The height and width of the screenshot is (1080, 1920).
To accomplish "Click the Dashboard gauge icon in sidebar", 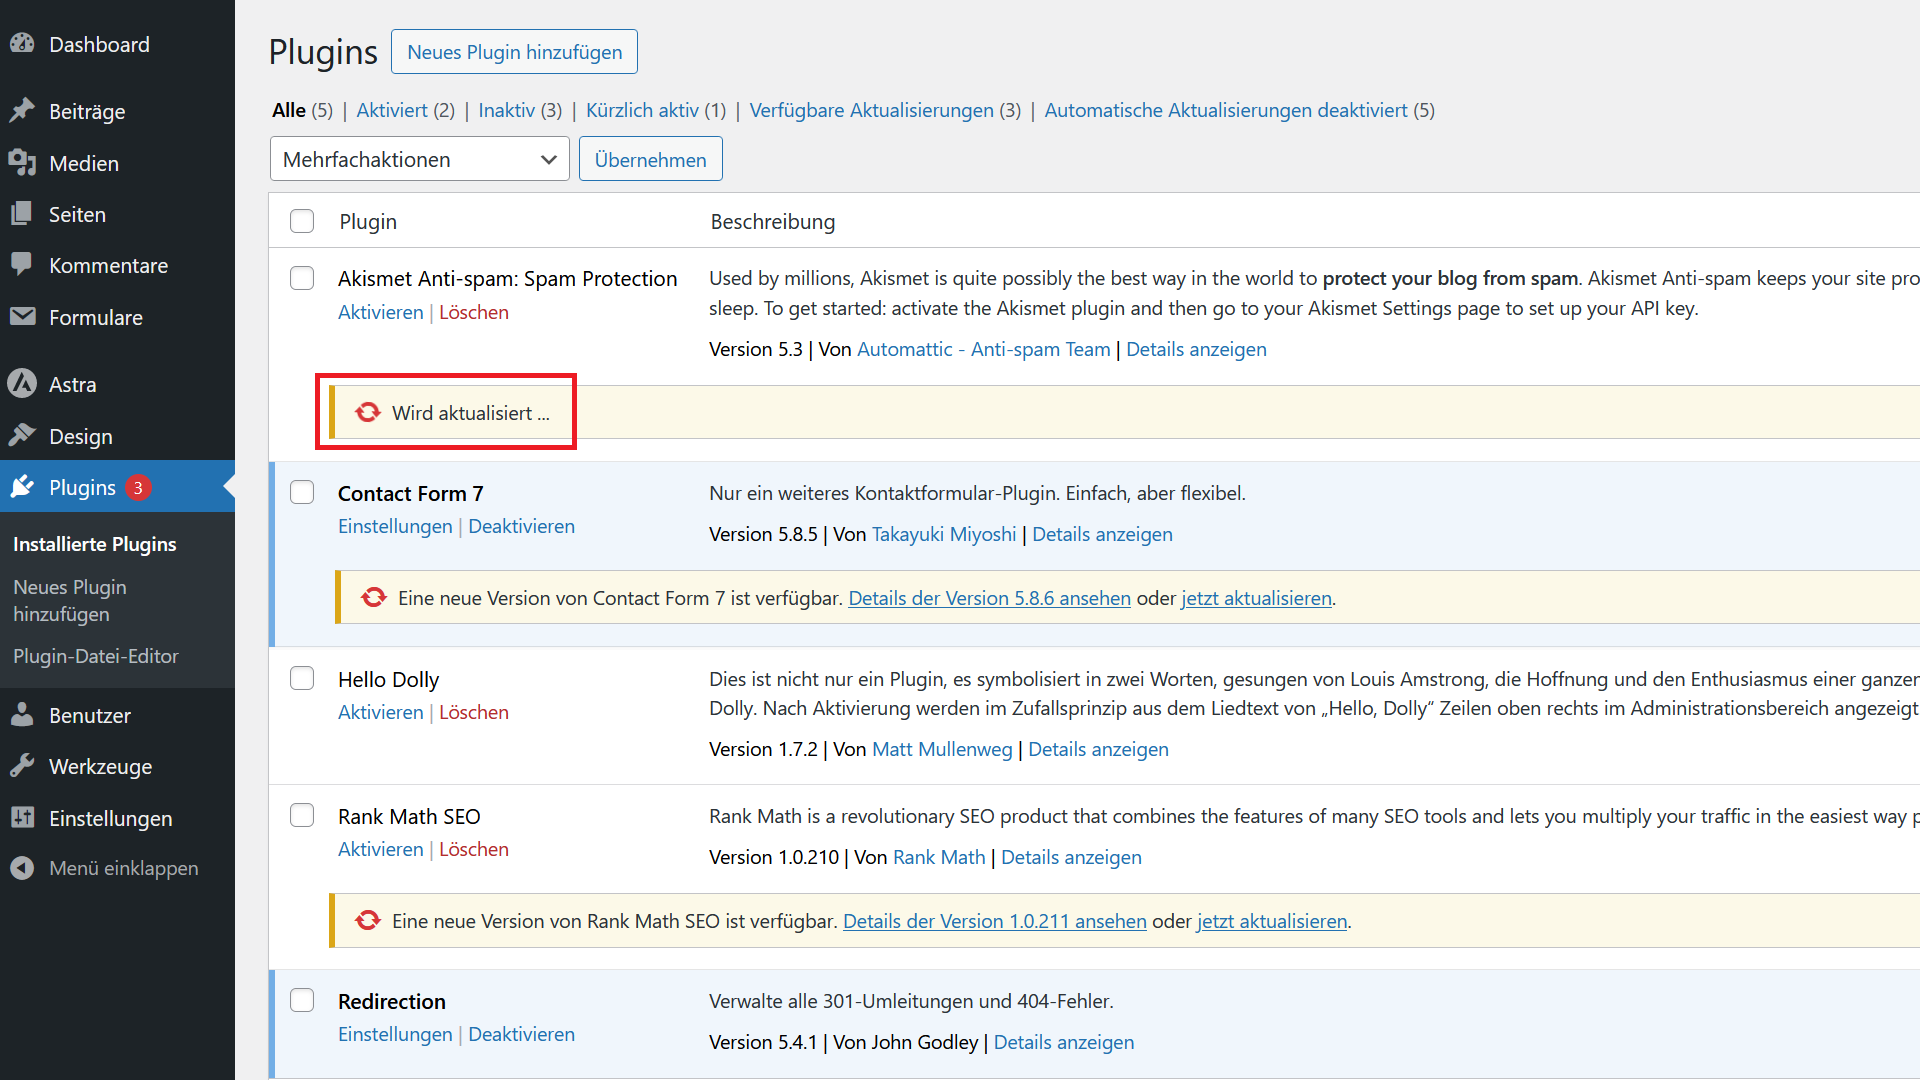I will click(x=22, y=44).
